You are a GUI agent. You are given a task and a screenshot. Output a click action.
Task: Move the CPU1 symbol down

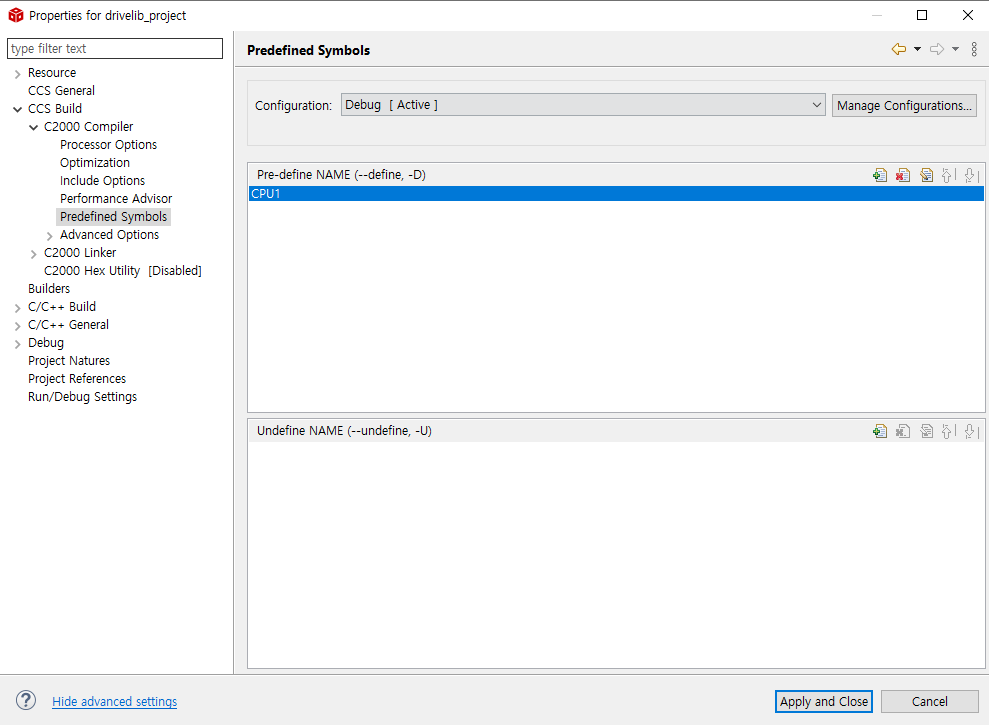[970, 175]
